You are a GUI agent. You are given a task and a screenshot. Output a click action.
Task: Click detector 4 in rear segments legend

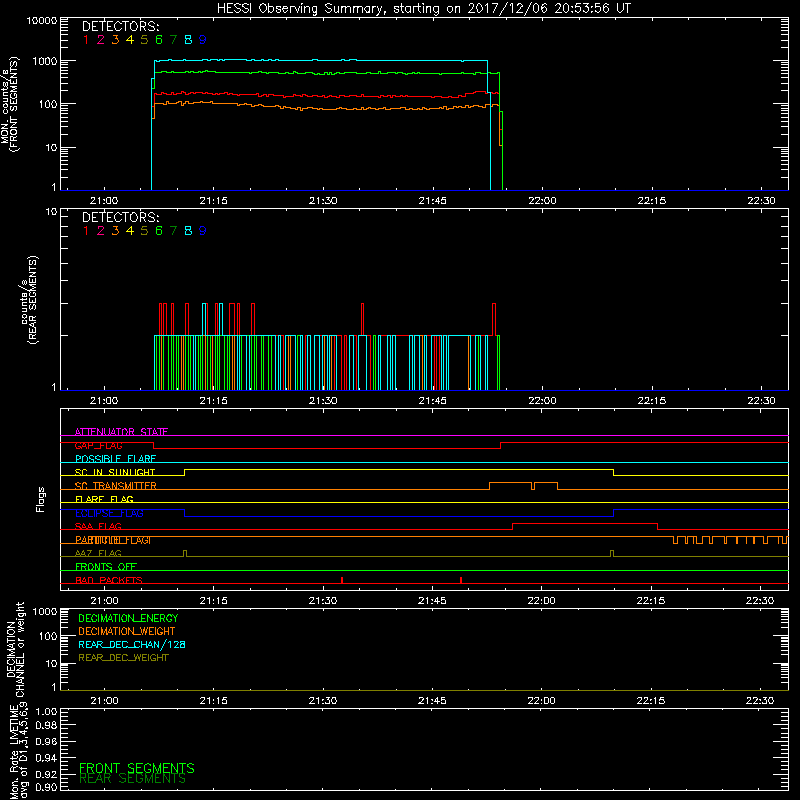[x=130, y=231]
